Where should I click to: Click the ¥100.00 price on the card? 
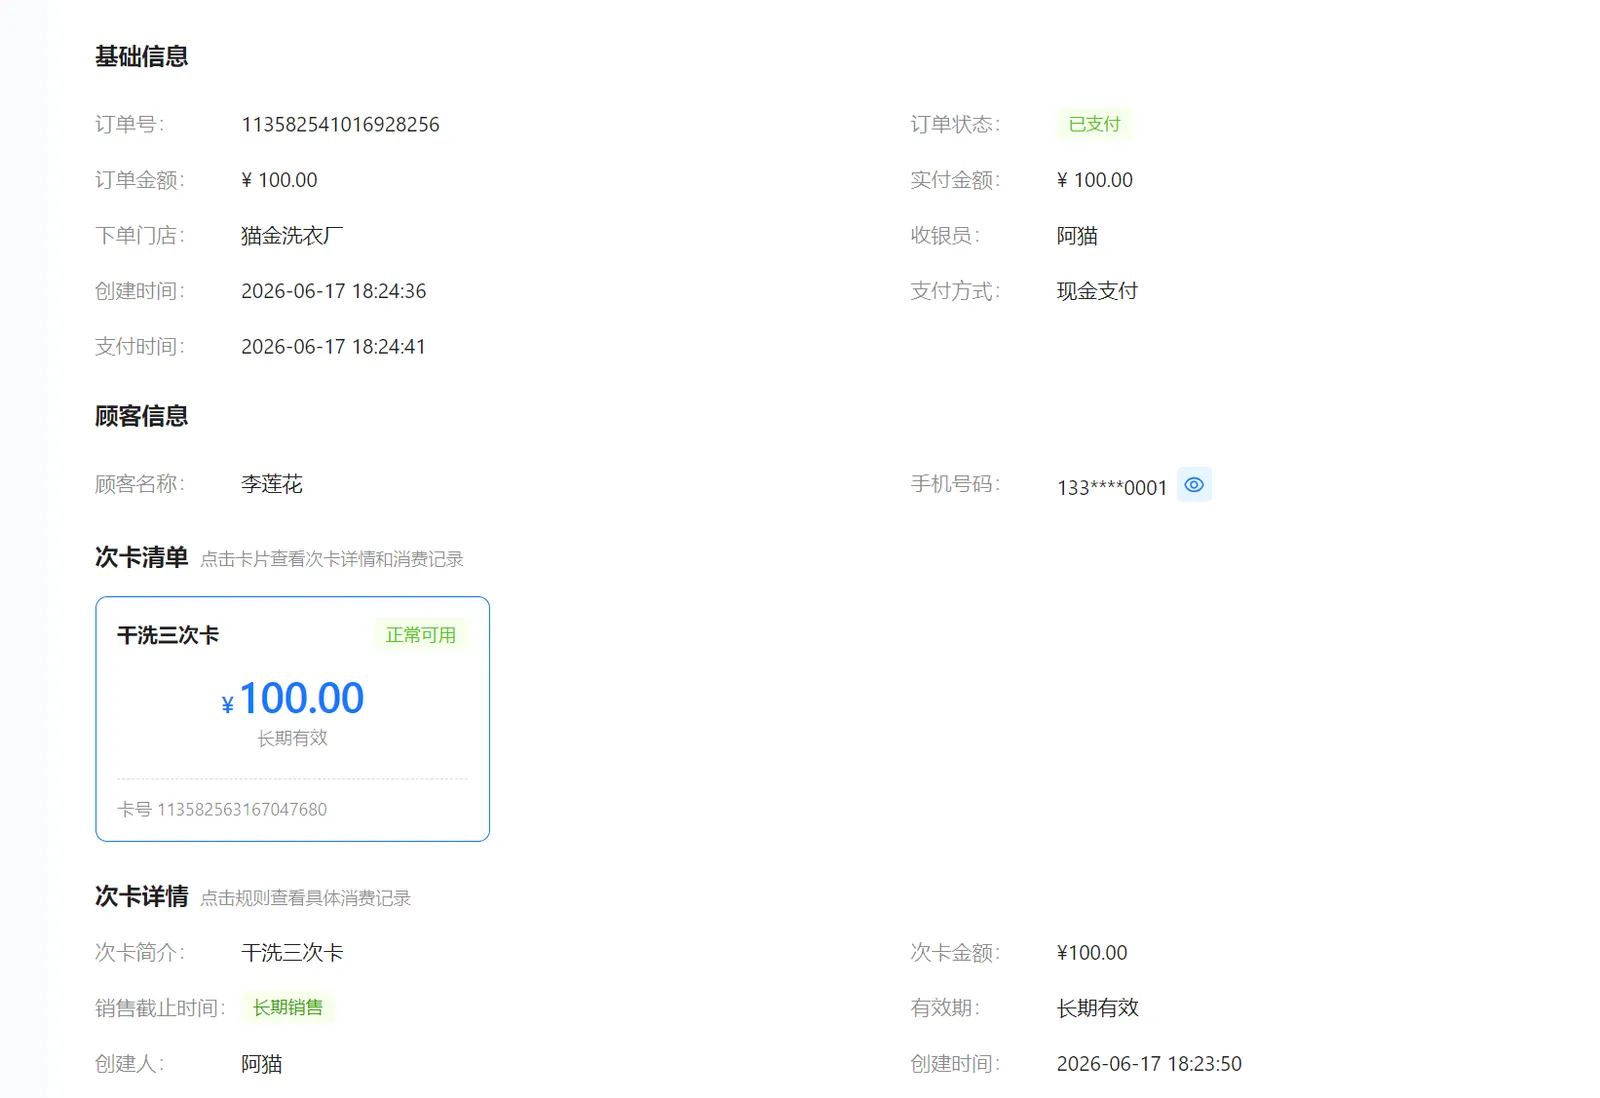tap(292, 698)
